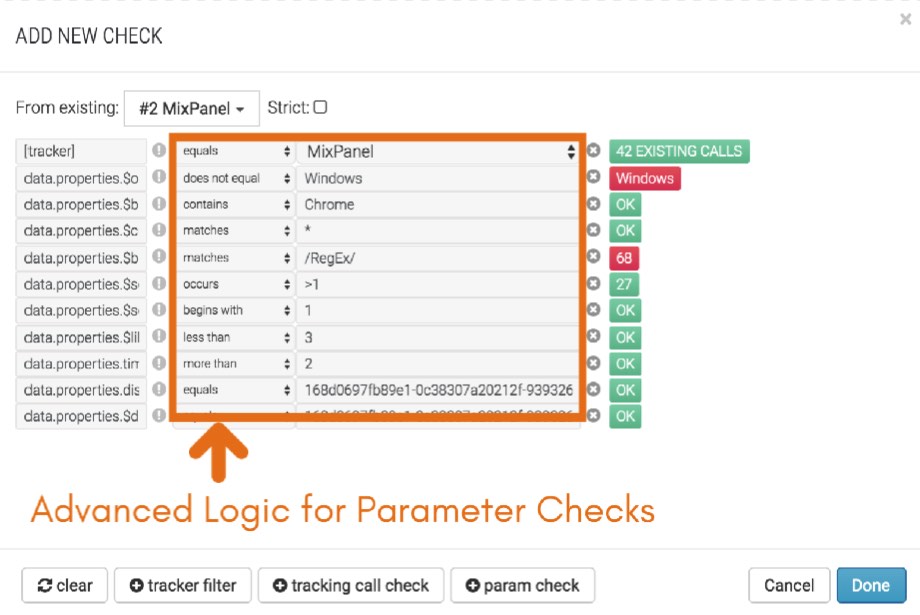This screenshot has height=615, width=920.
Task: Click the green '42 EXISTING CALLS' badge
Action: point(679,151)
